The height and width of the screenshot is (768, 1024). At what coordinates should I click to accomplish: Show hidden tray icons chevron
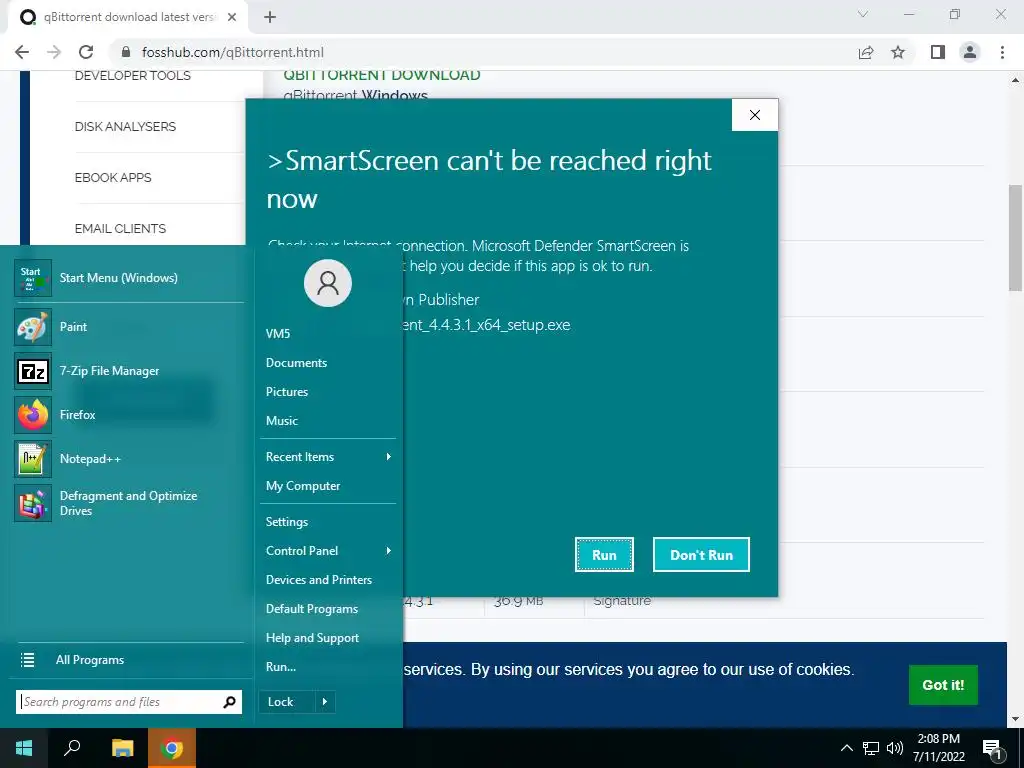(846, 748)
